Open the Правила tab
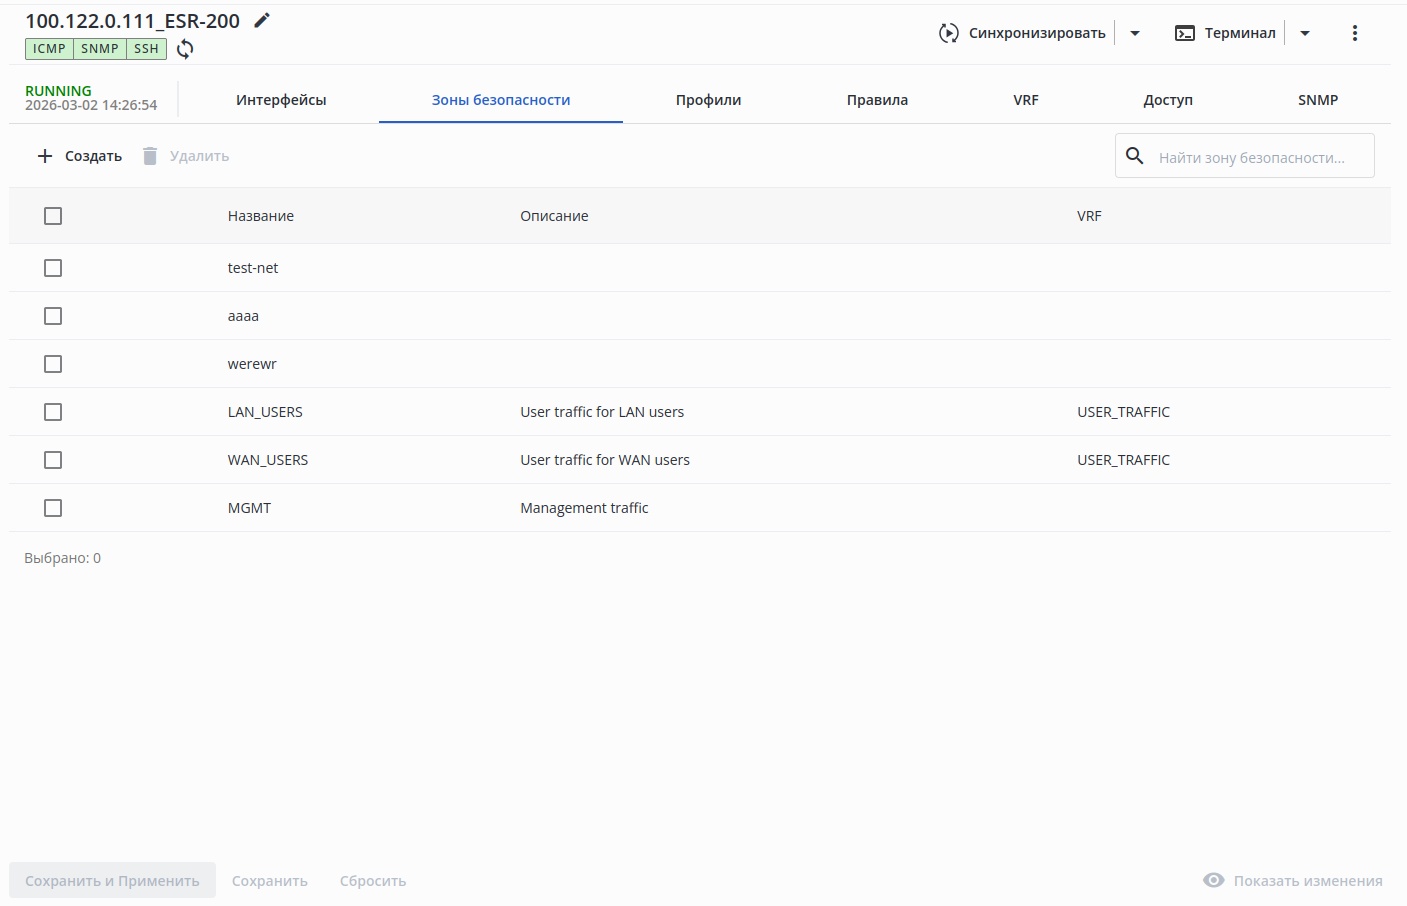The width and height of the screenshot is (1407, 906). pyautogui.click(x=877, y=100)
